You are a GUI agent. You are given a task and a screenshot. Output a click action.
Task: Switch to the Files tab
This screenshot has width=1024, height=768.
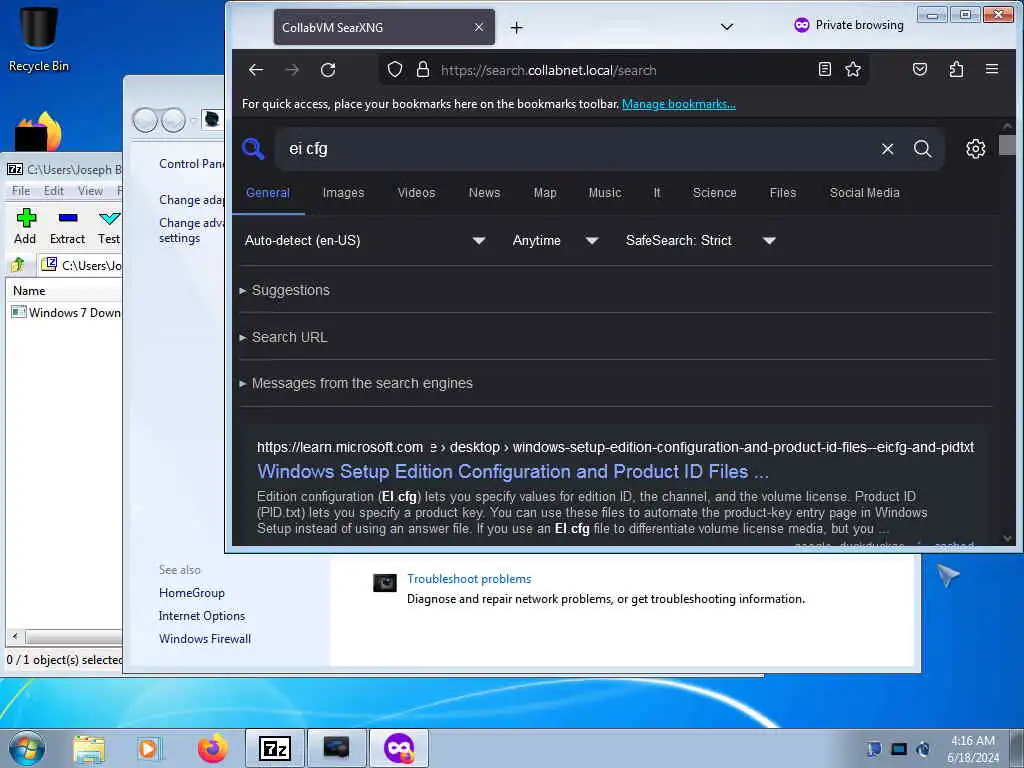(x=782, y=193)
